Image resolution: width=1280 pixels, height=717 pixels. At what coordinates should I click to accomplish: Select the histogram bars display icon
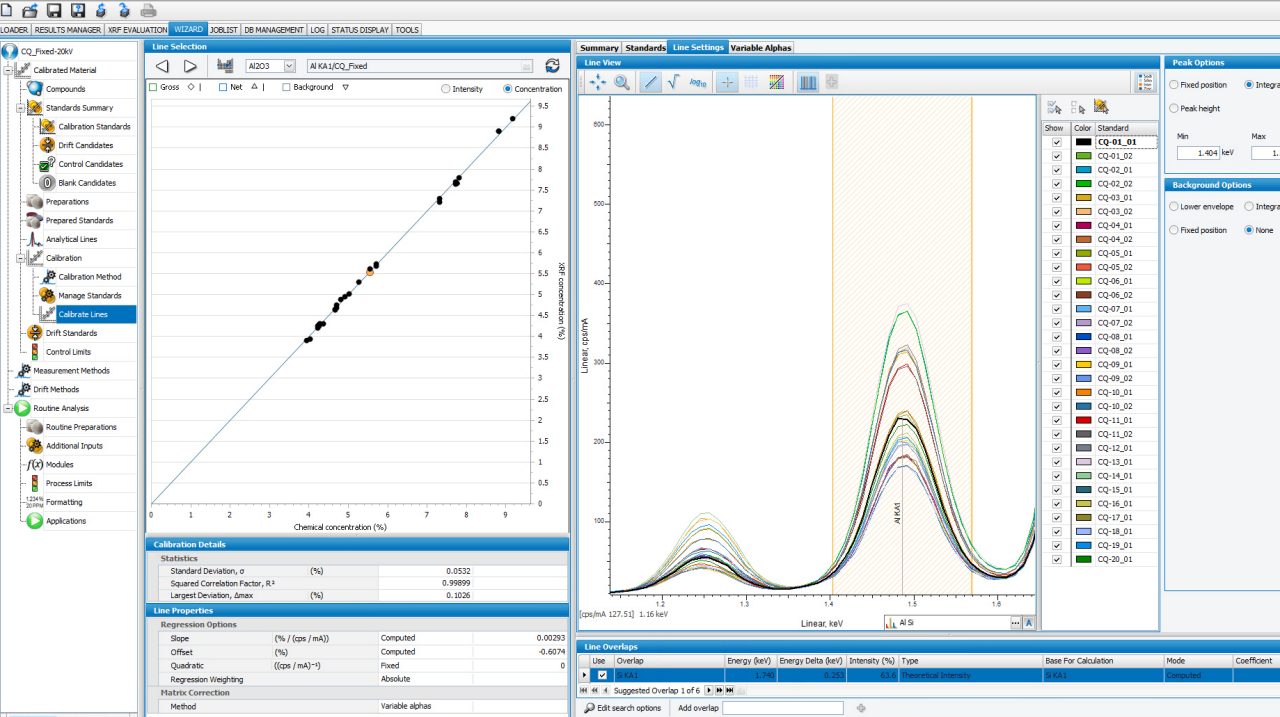coord(808,83)
